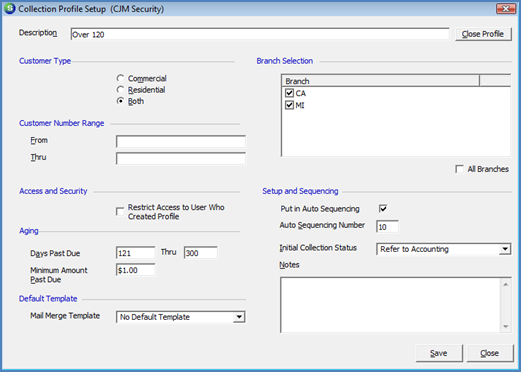
Task: Click the Save button
Action: (439, 353)
